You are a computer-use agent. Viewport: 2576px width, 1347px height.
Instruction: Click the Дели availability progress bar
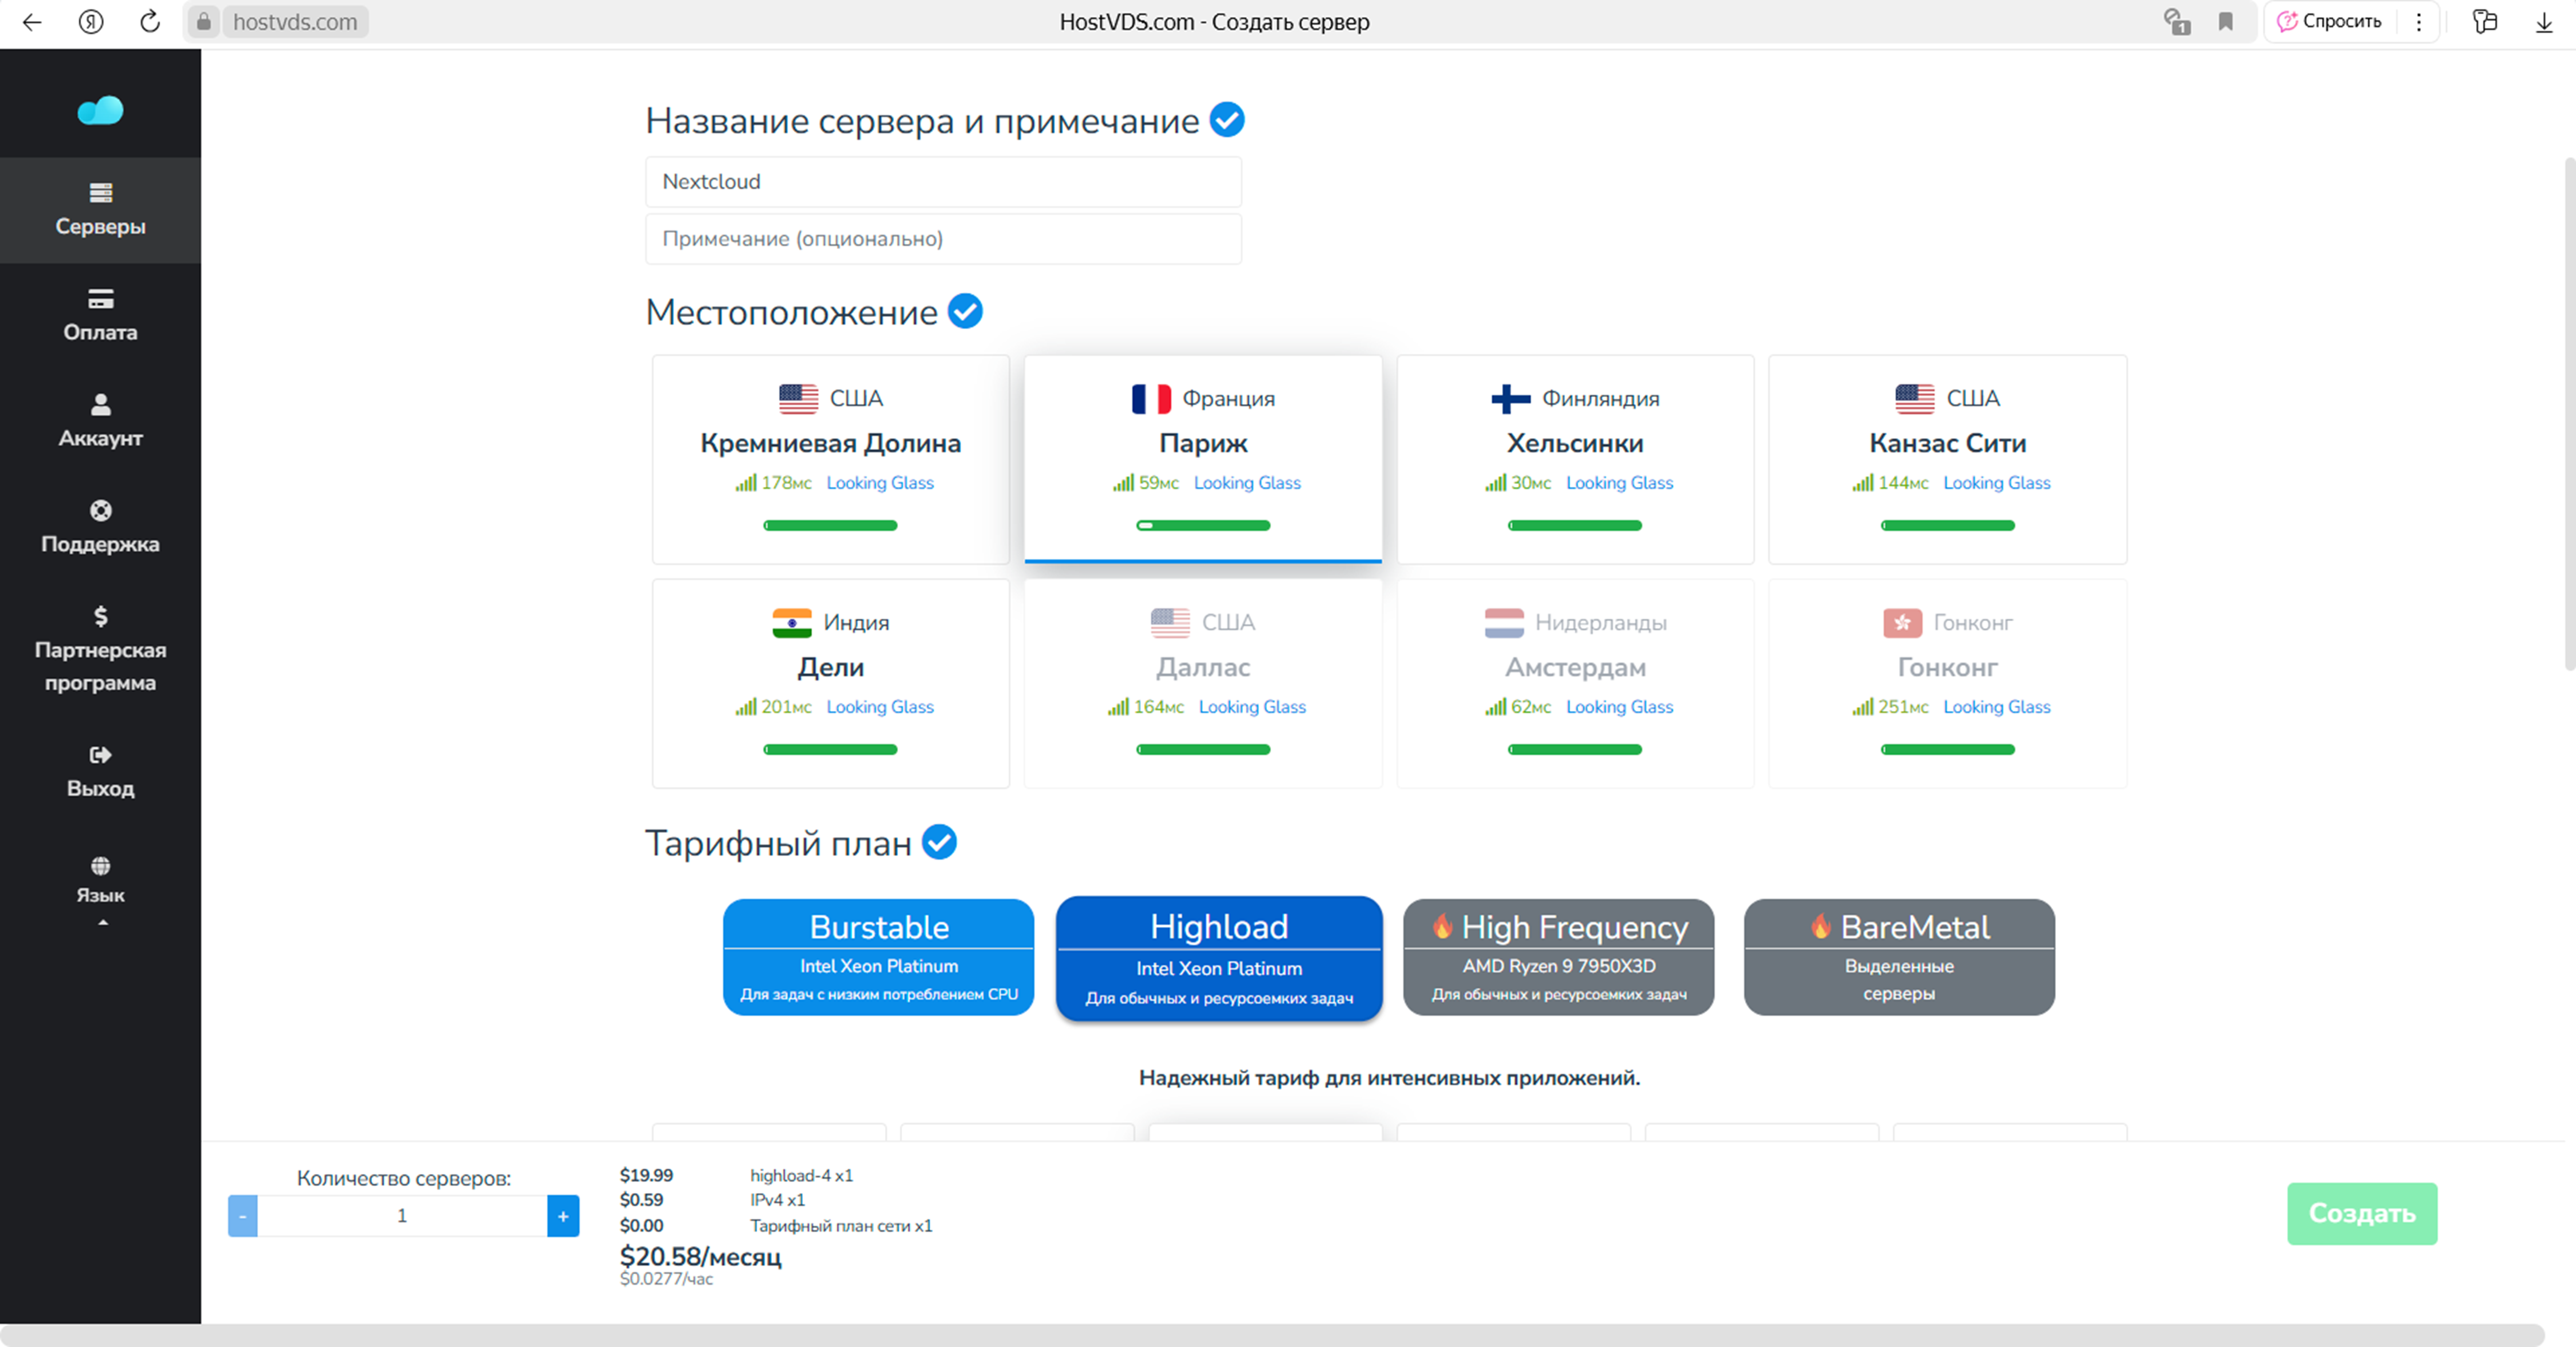point(830,749)
